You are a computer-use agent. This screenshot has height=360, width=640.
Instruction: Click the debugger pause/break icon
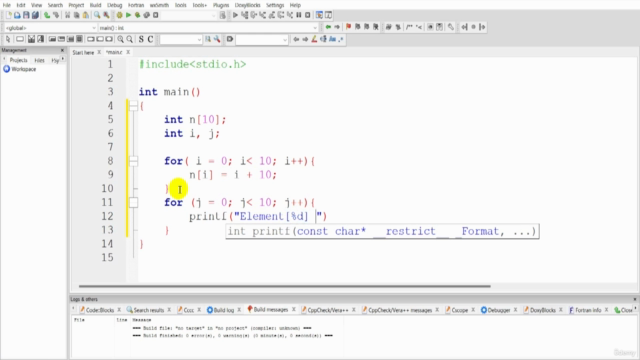click(x=299, y=15)
